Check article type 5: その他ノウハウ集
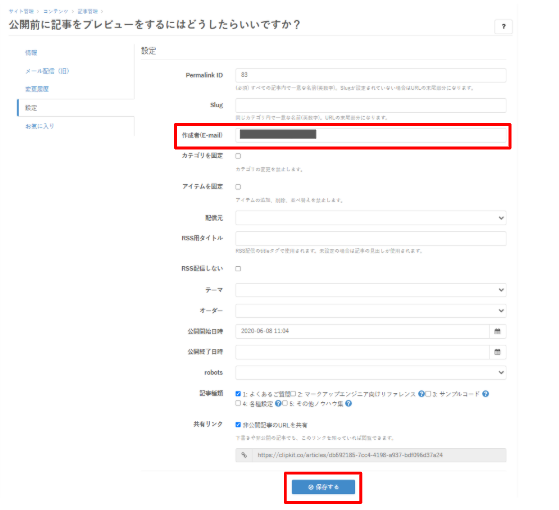Viewport: 559px width, 510px height. [285, 403]
